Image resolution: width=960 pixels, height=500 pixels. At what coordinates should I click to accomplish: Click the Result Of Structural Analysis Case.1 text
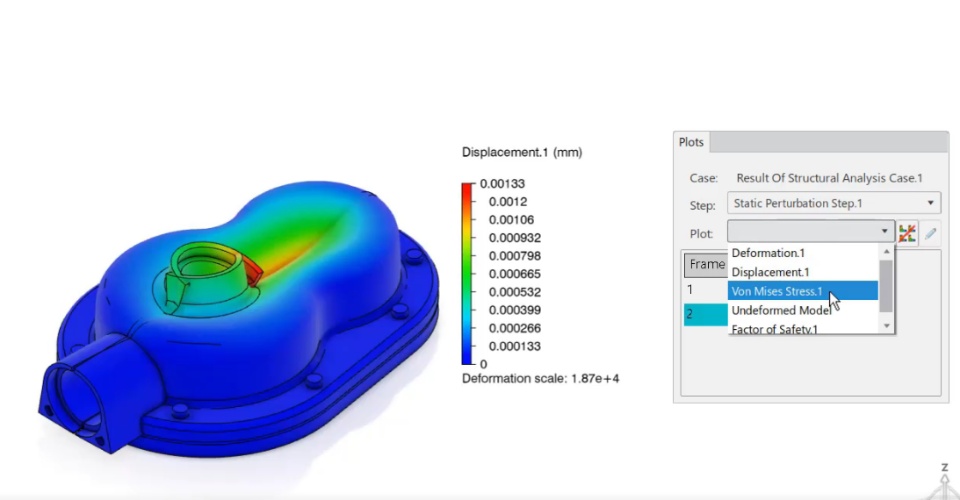click(x=829, y=178)
